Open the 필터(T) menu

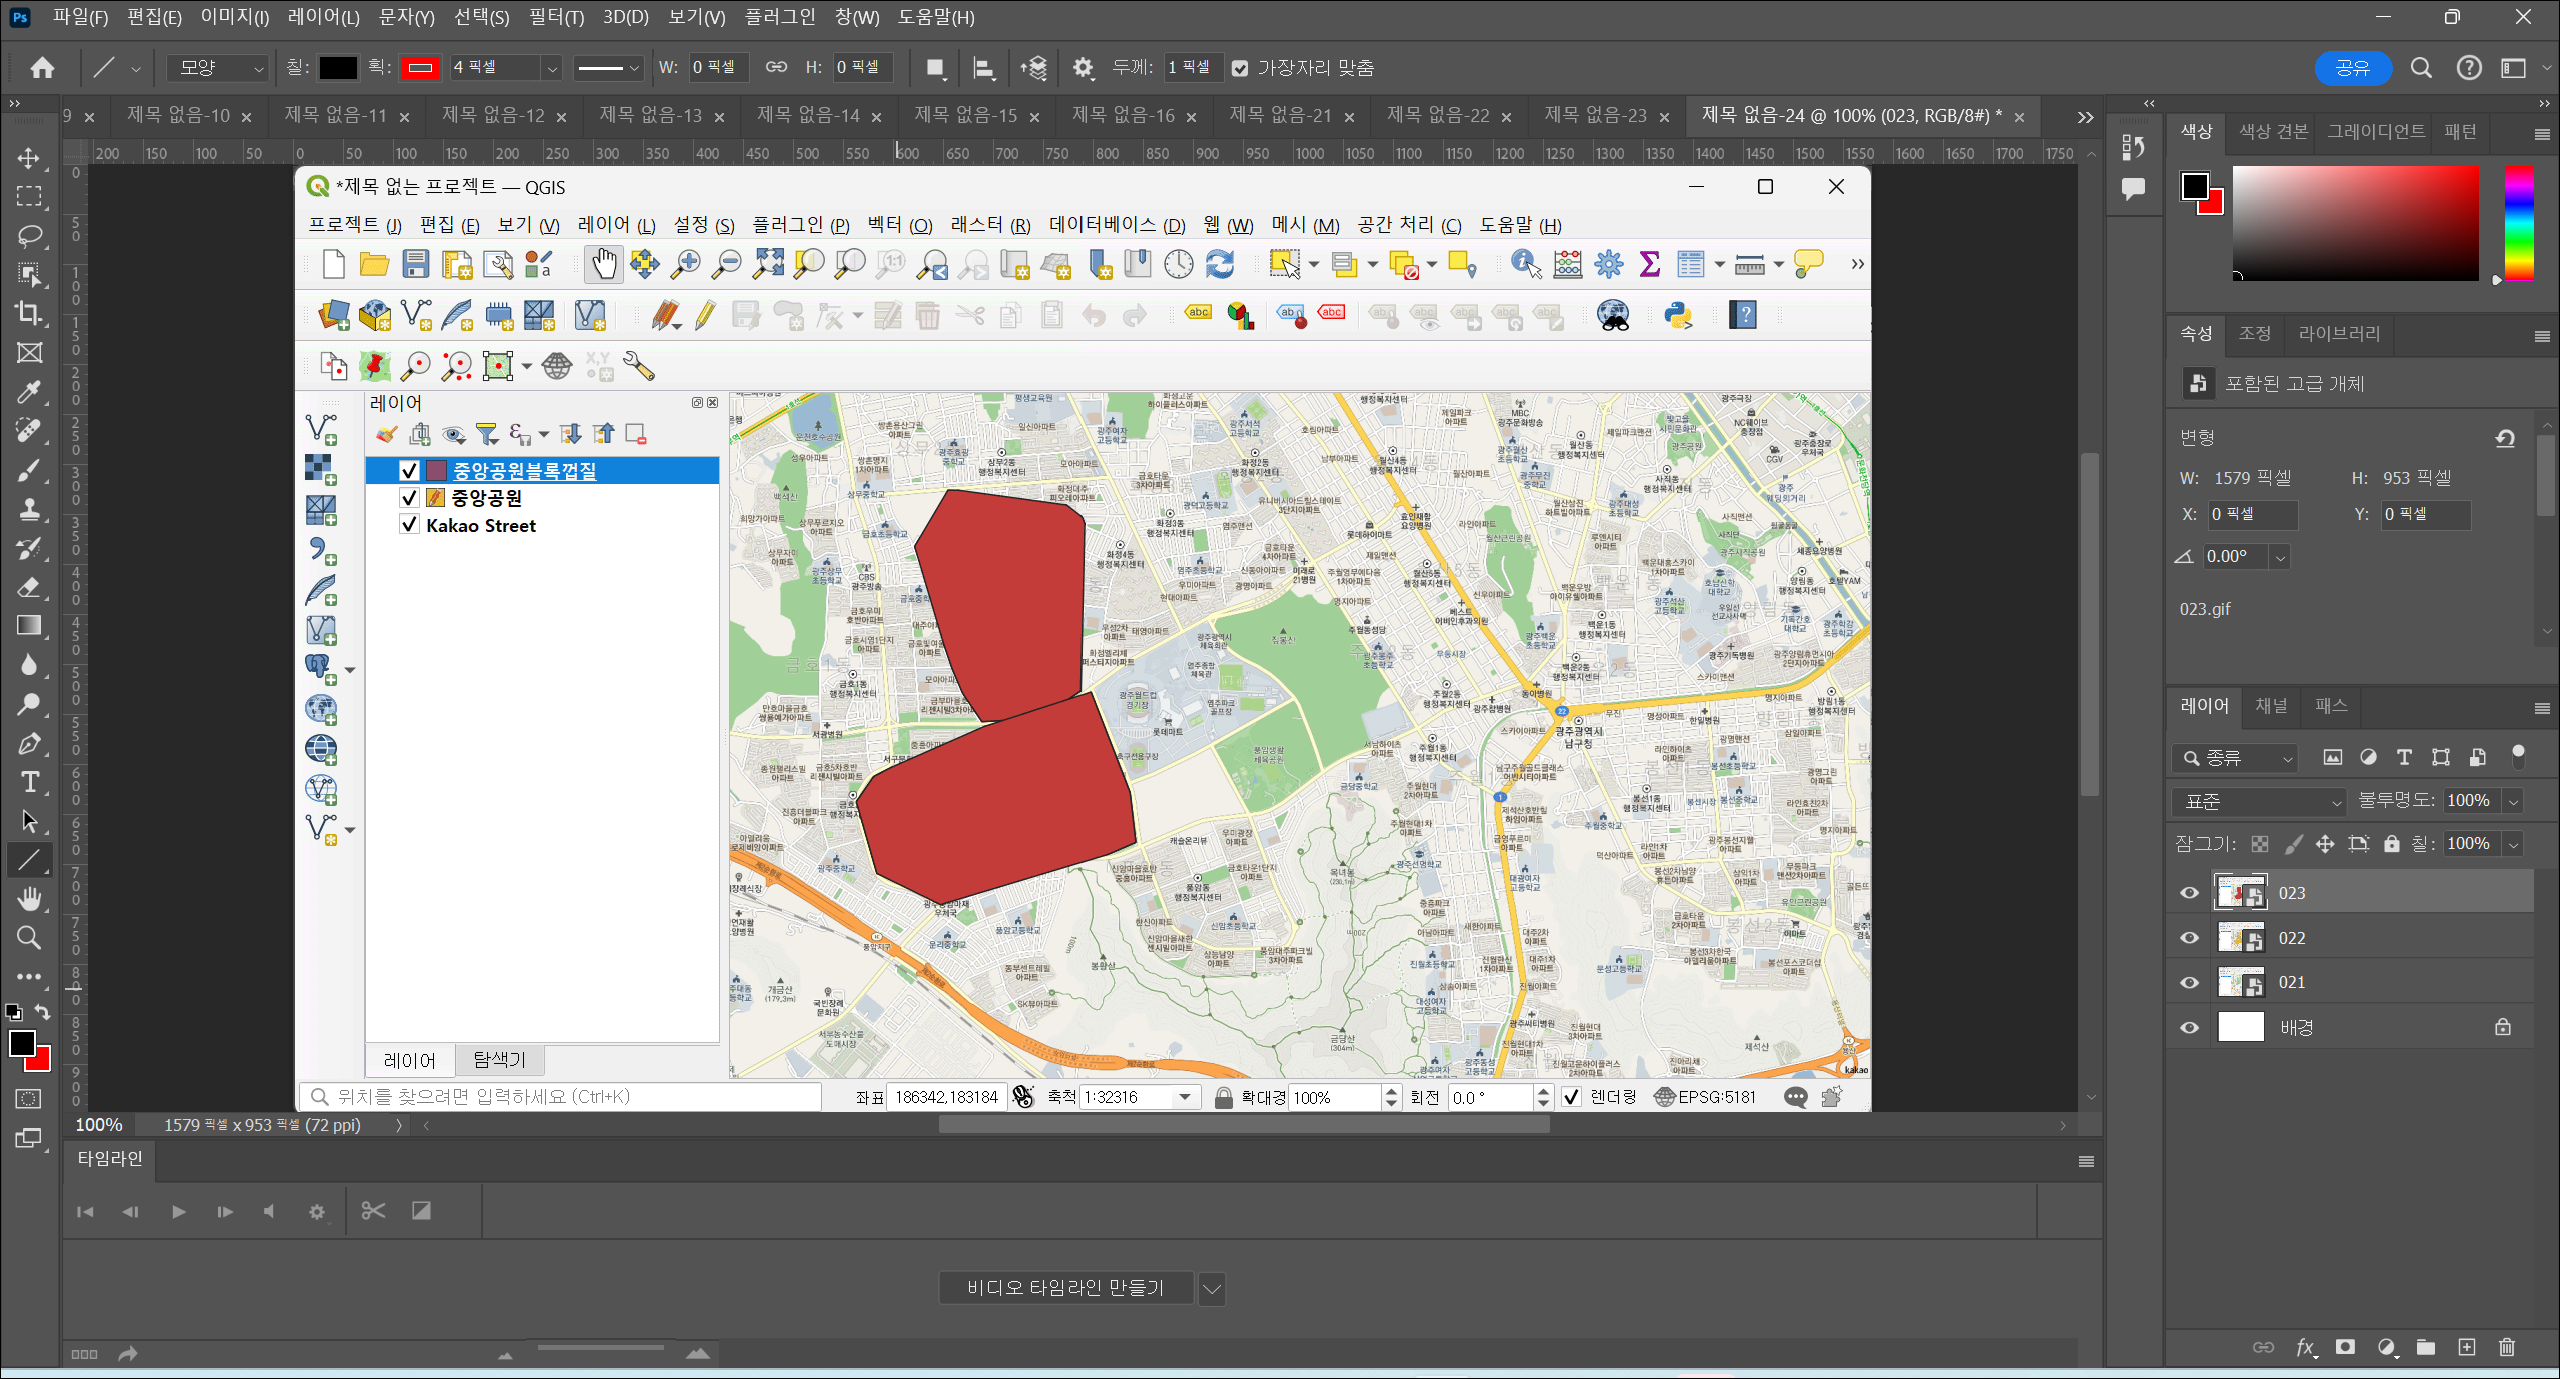pos(556,17)
